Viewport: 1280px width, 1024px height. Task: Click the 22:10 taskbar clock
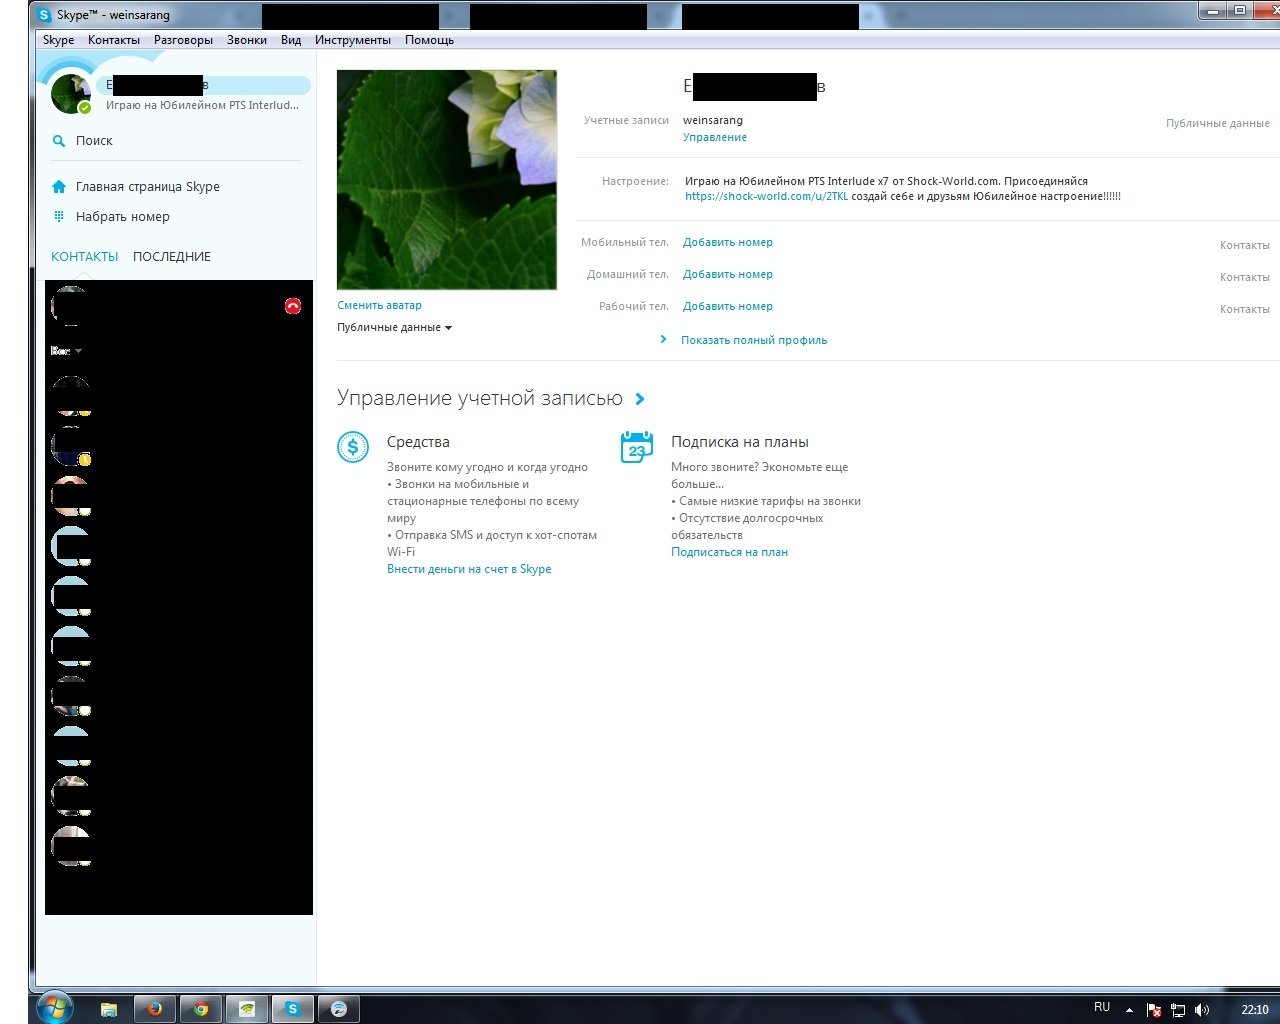pyautogui.click(x=1254, y=1010)
